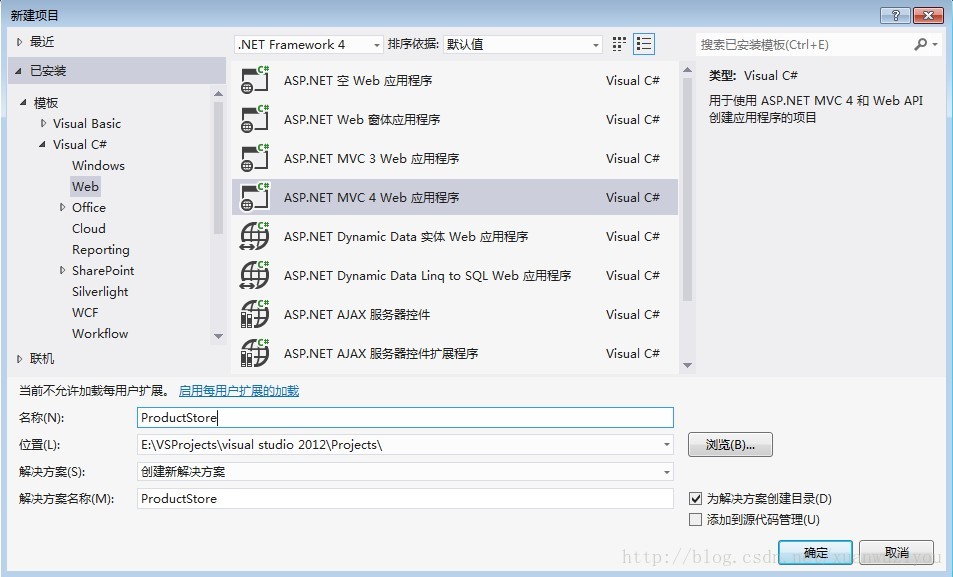Click the ASP.NET Web 窗体应用程序 template icon

255,119
